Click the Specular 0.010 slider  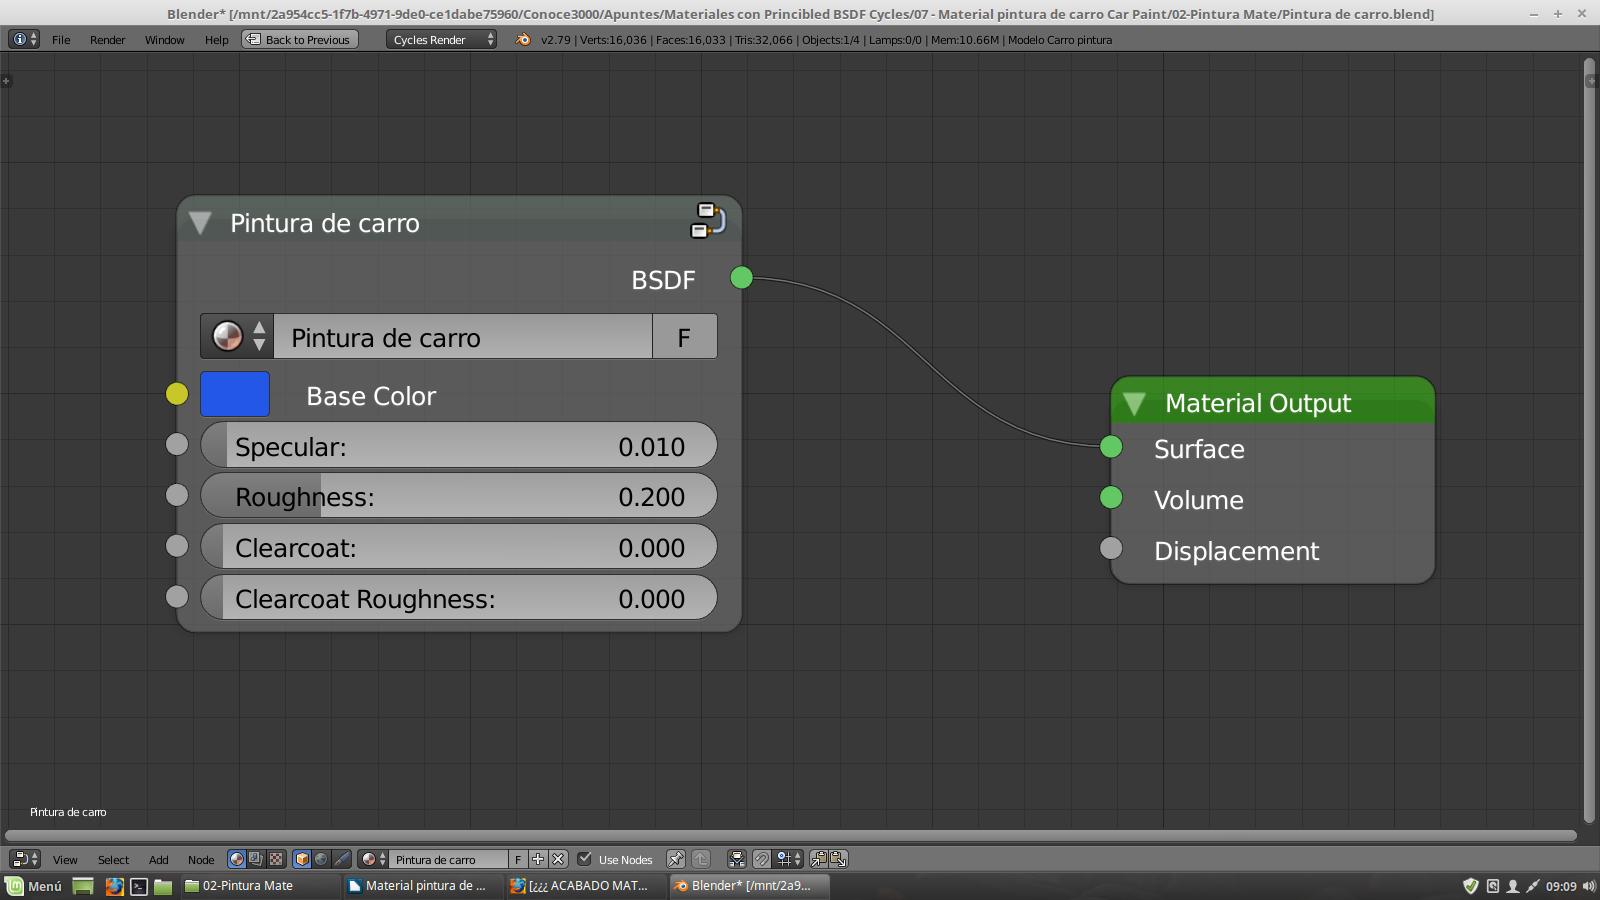click(x=459, y=445)
